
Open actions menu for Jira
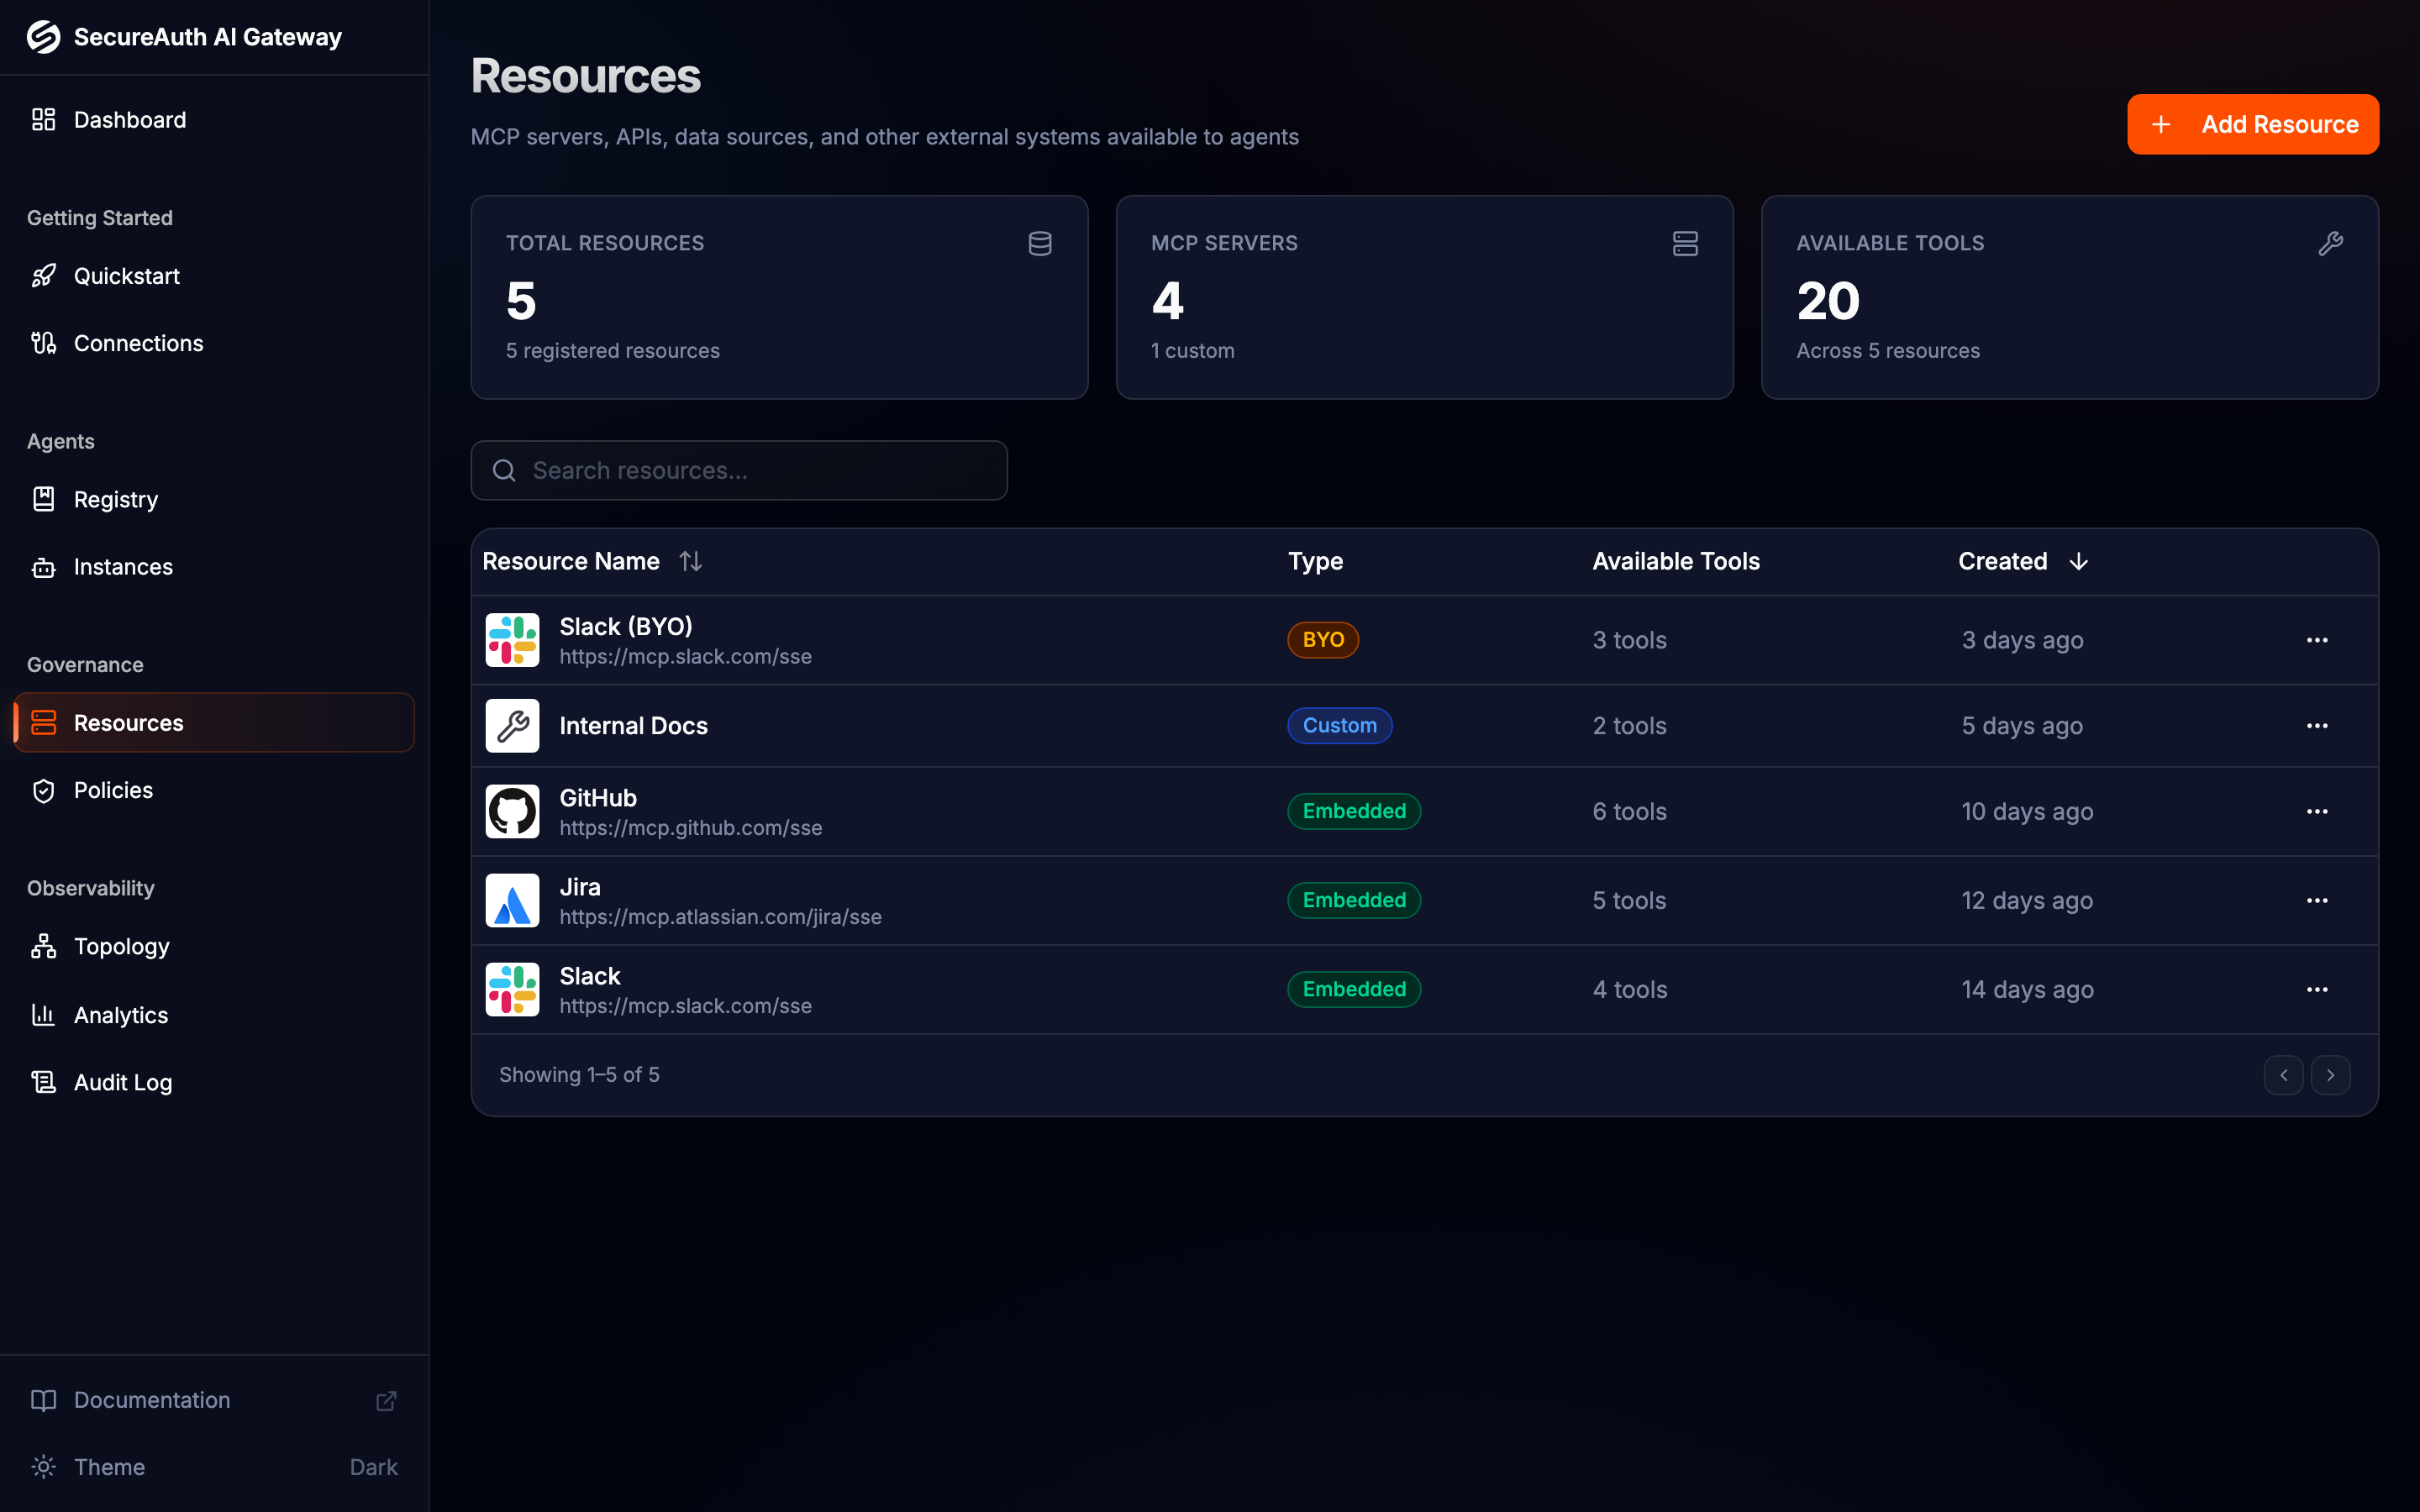coord(2317,900)
